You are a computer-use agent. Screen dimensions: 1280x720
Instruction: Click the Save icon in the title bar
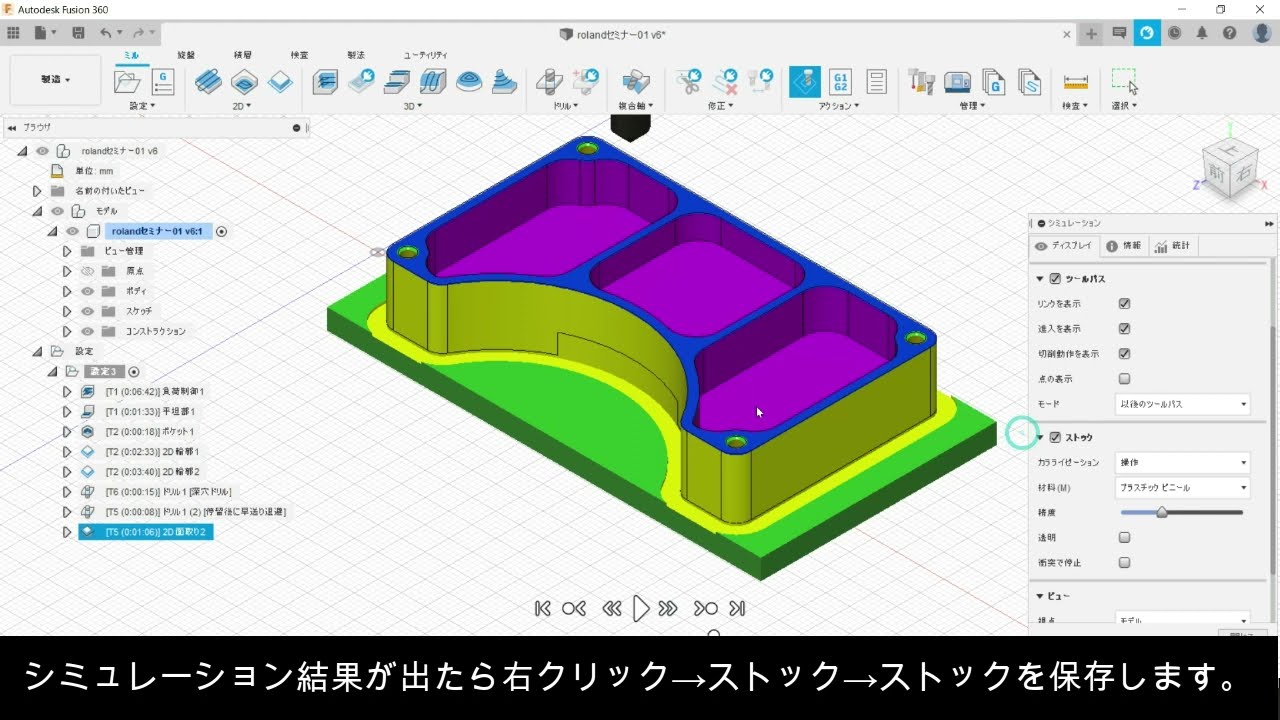(x=78, y=33)
